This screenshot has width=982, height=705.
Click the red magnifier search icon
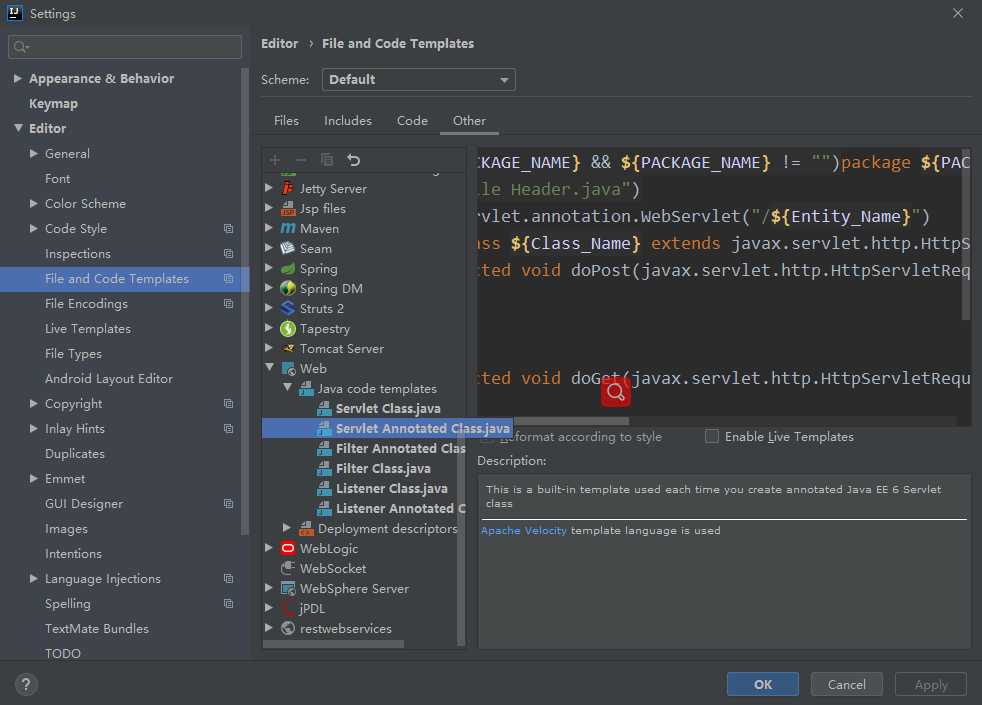[615, 393]
